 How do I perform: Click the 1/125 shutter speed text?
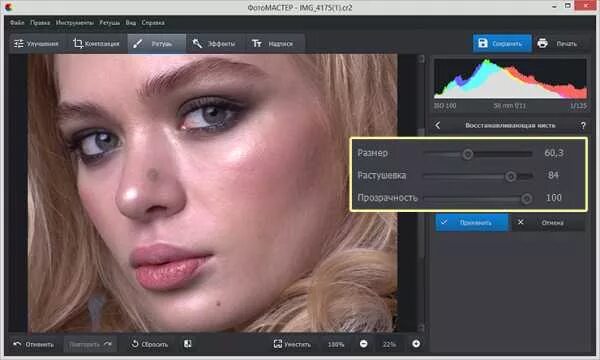(x=578, y=106)
